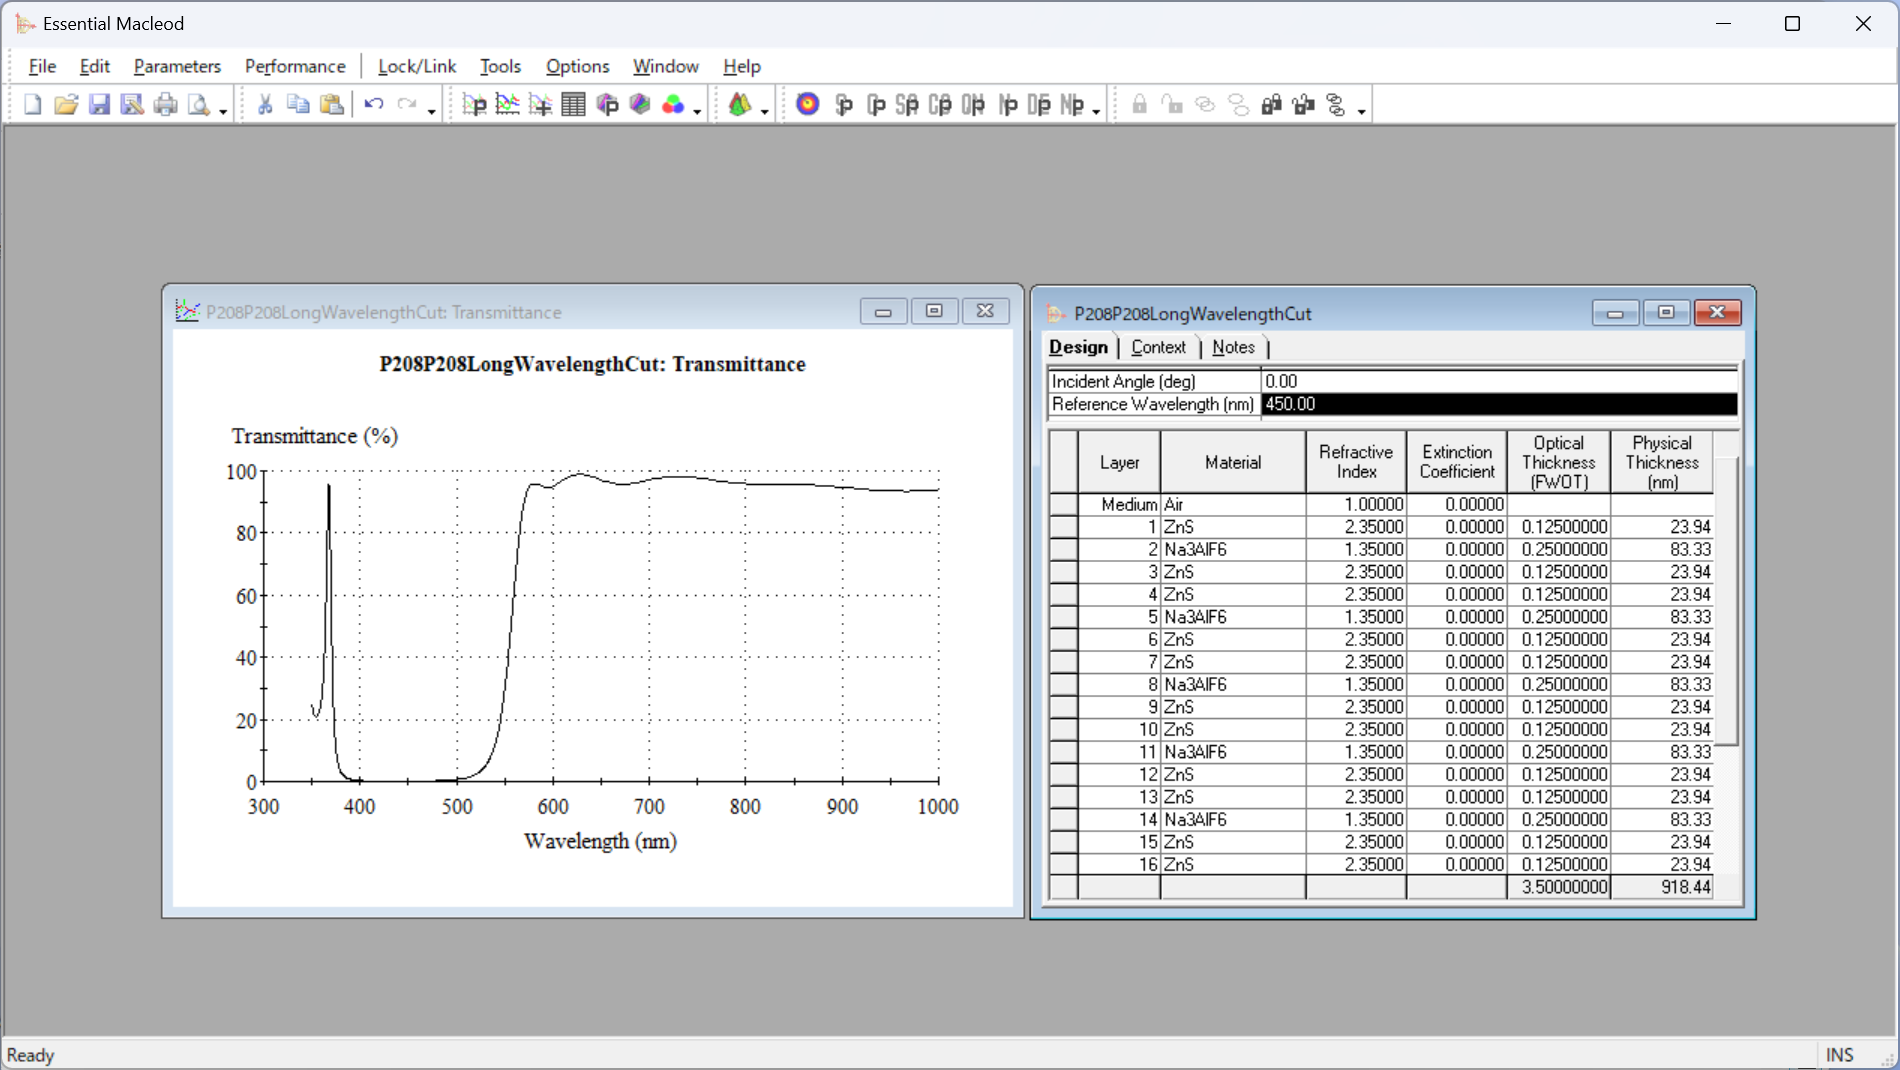
Task: Open the Lock/Link menu
Action: click(x=417, y=66)
